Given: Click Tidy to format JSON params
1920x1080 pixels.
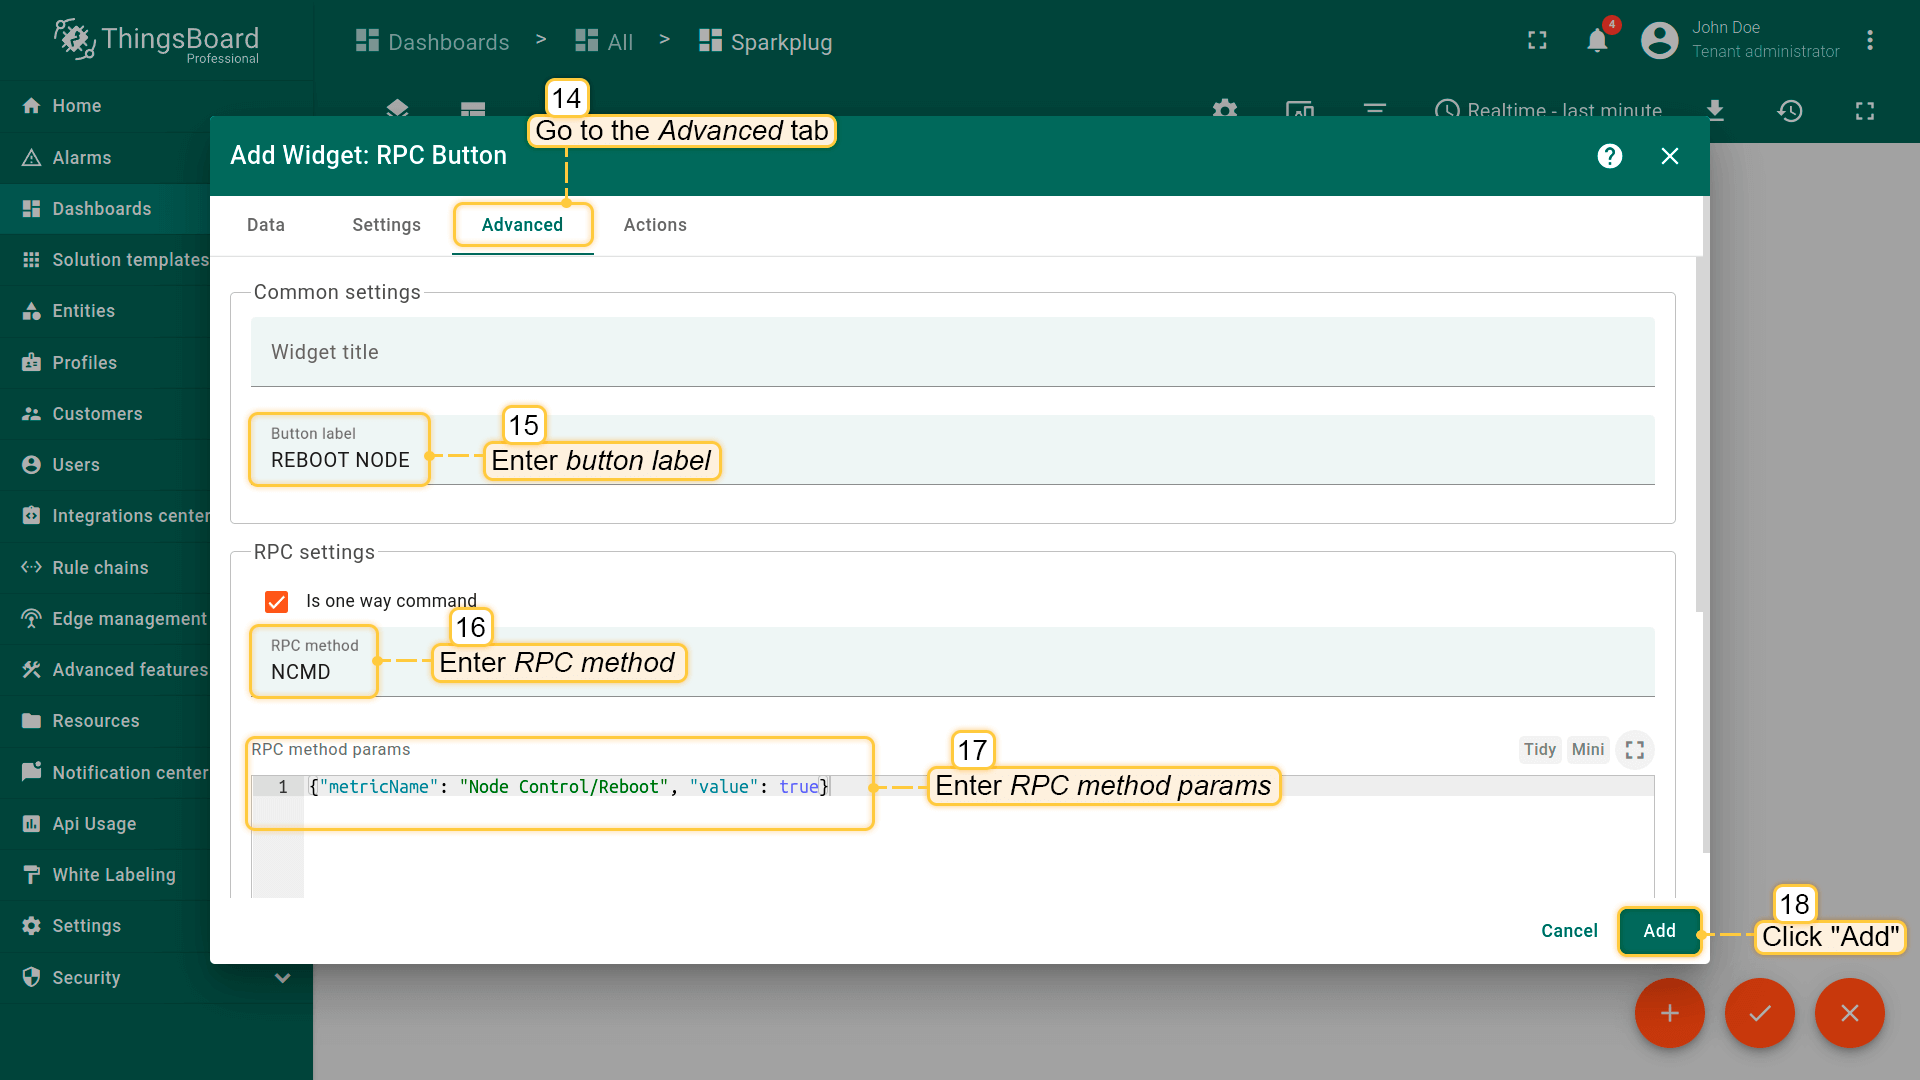Looking at the screenshot, I should coord(1539,750).
